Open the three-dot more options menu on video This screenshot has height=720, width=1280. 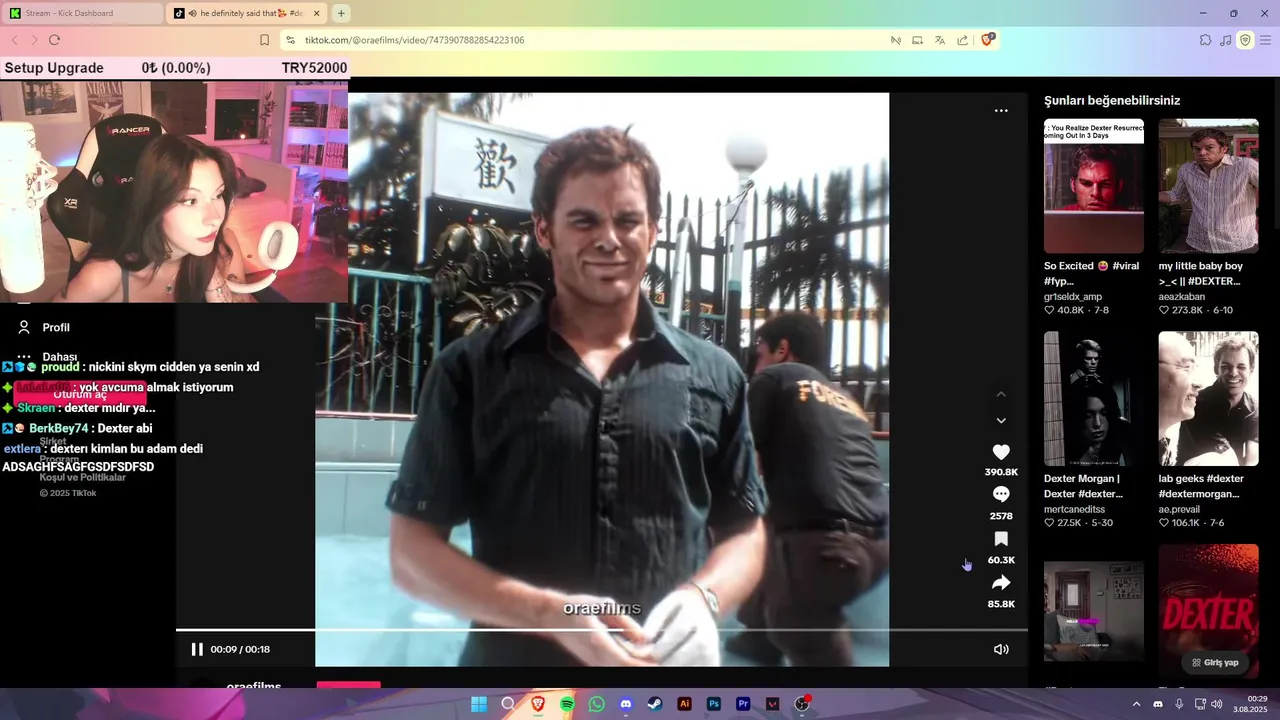coord(1001,111)
